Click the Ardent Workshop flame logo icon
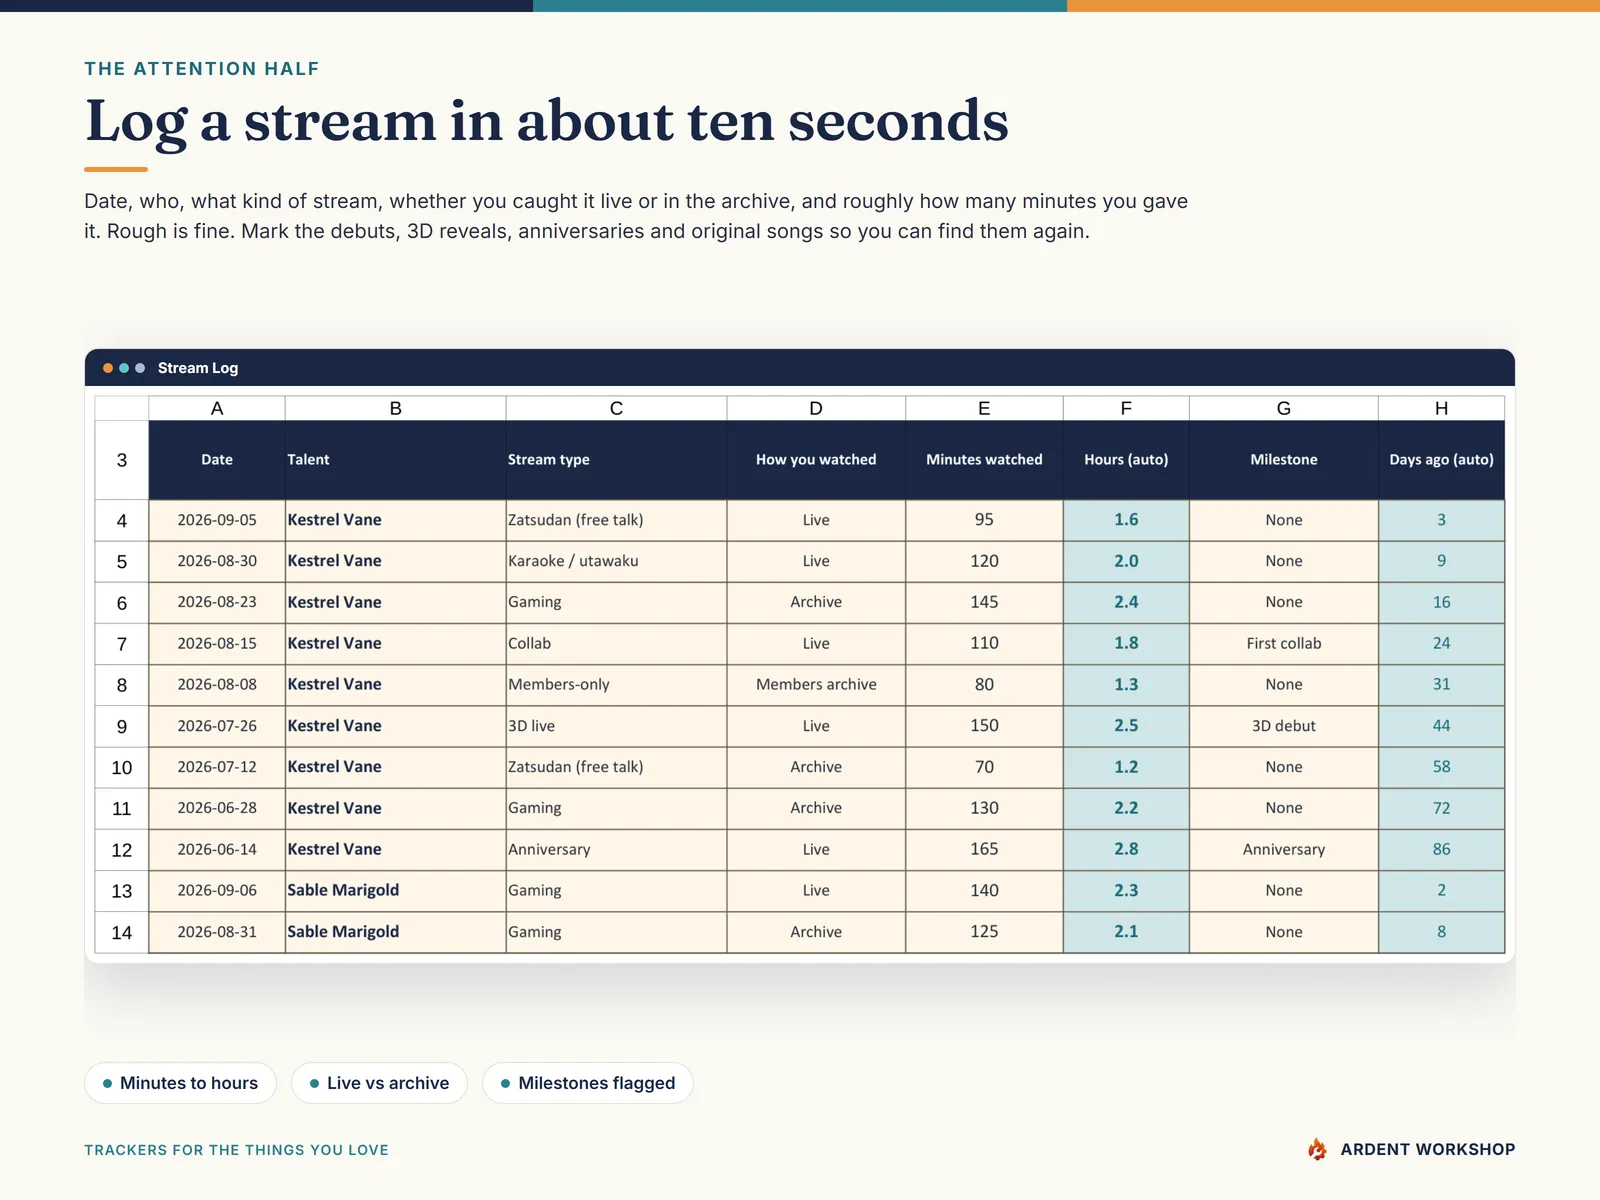 pyautogui.click(x=1317, y=1149)
